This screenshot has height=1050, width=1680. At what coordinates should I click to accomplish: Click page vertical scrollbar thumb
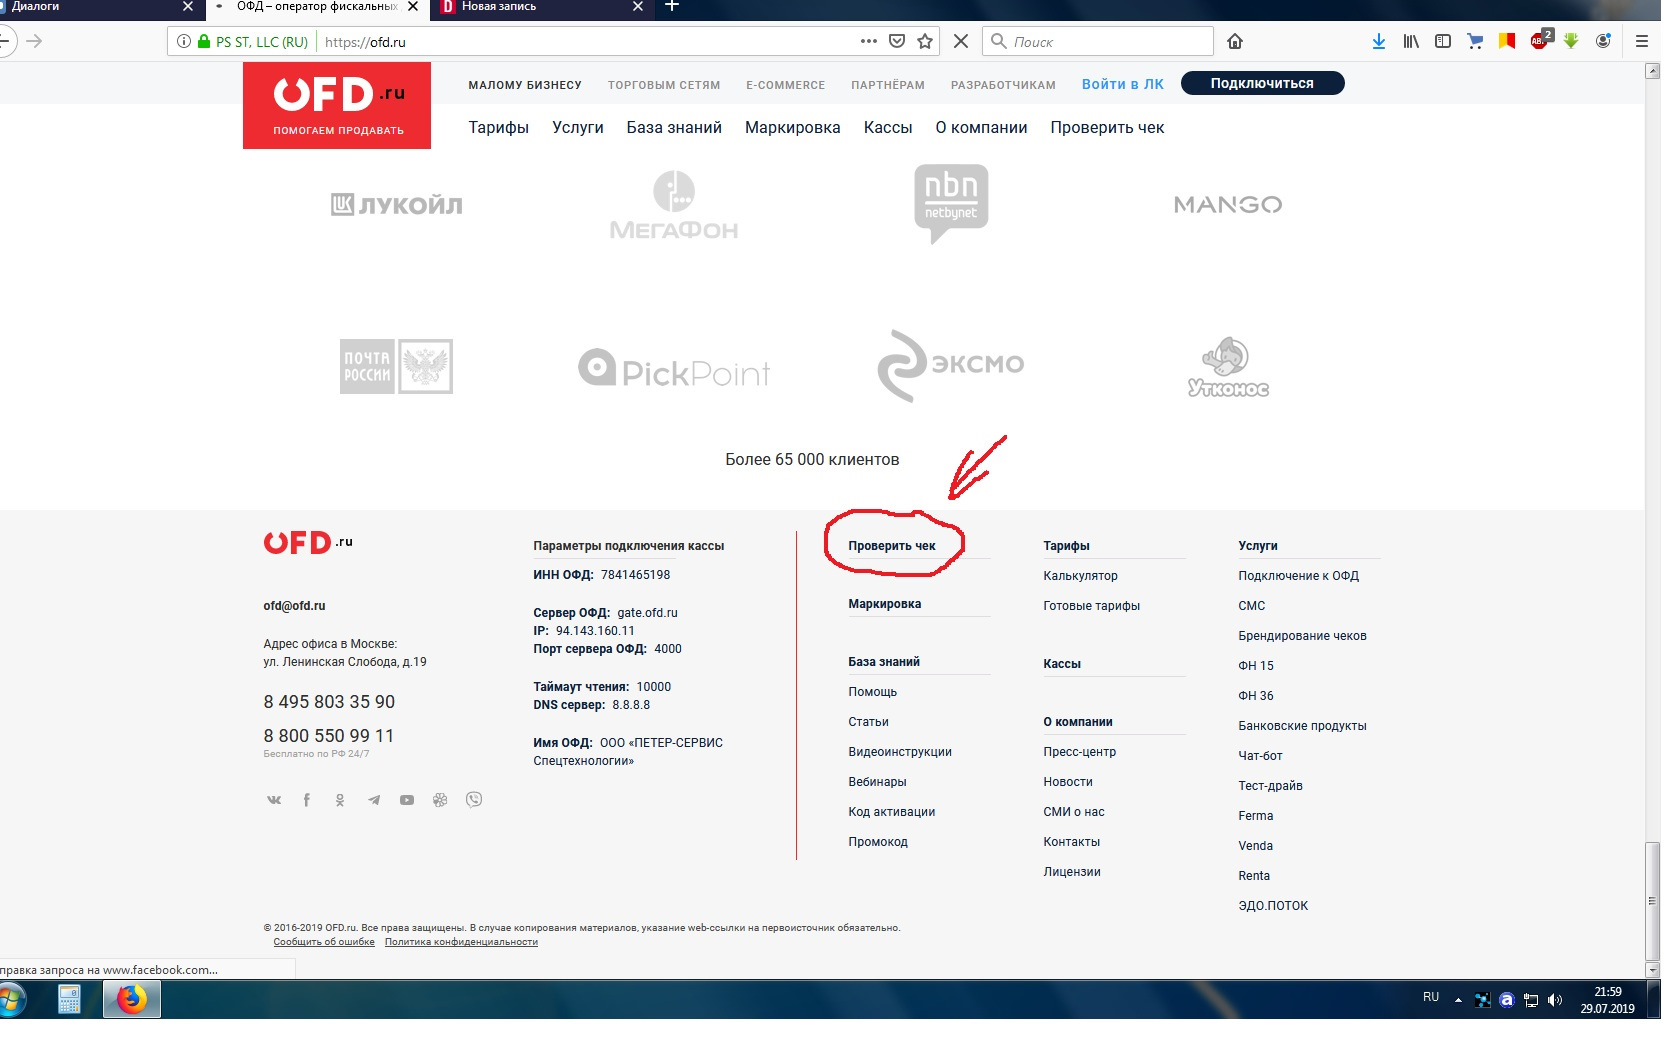coord(1652,900)
